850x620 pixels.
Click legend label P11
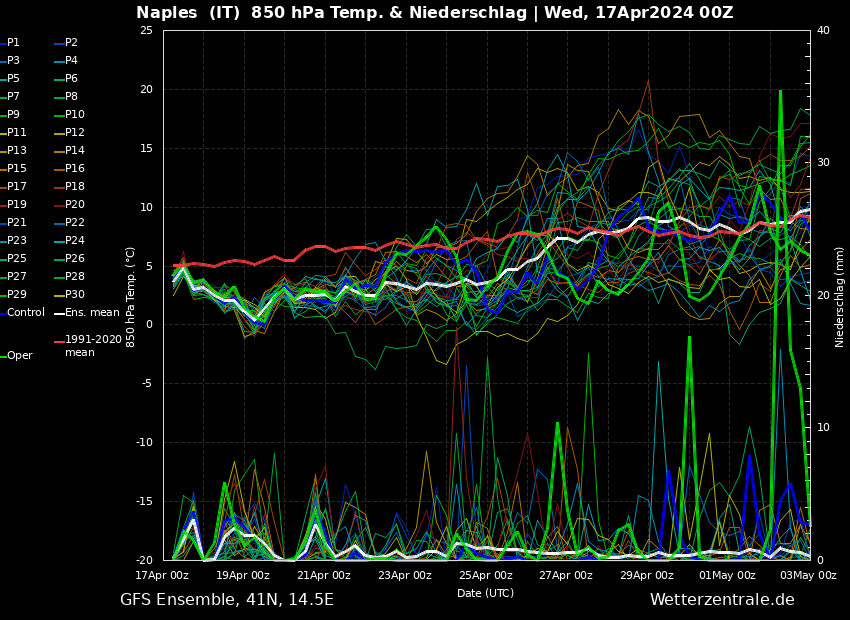[13, 132]
